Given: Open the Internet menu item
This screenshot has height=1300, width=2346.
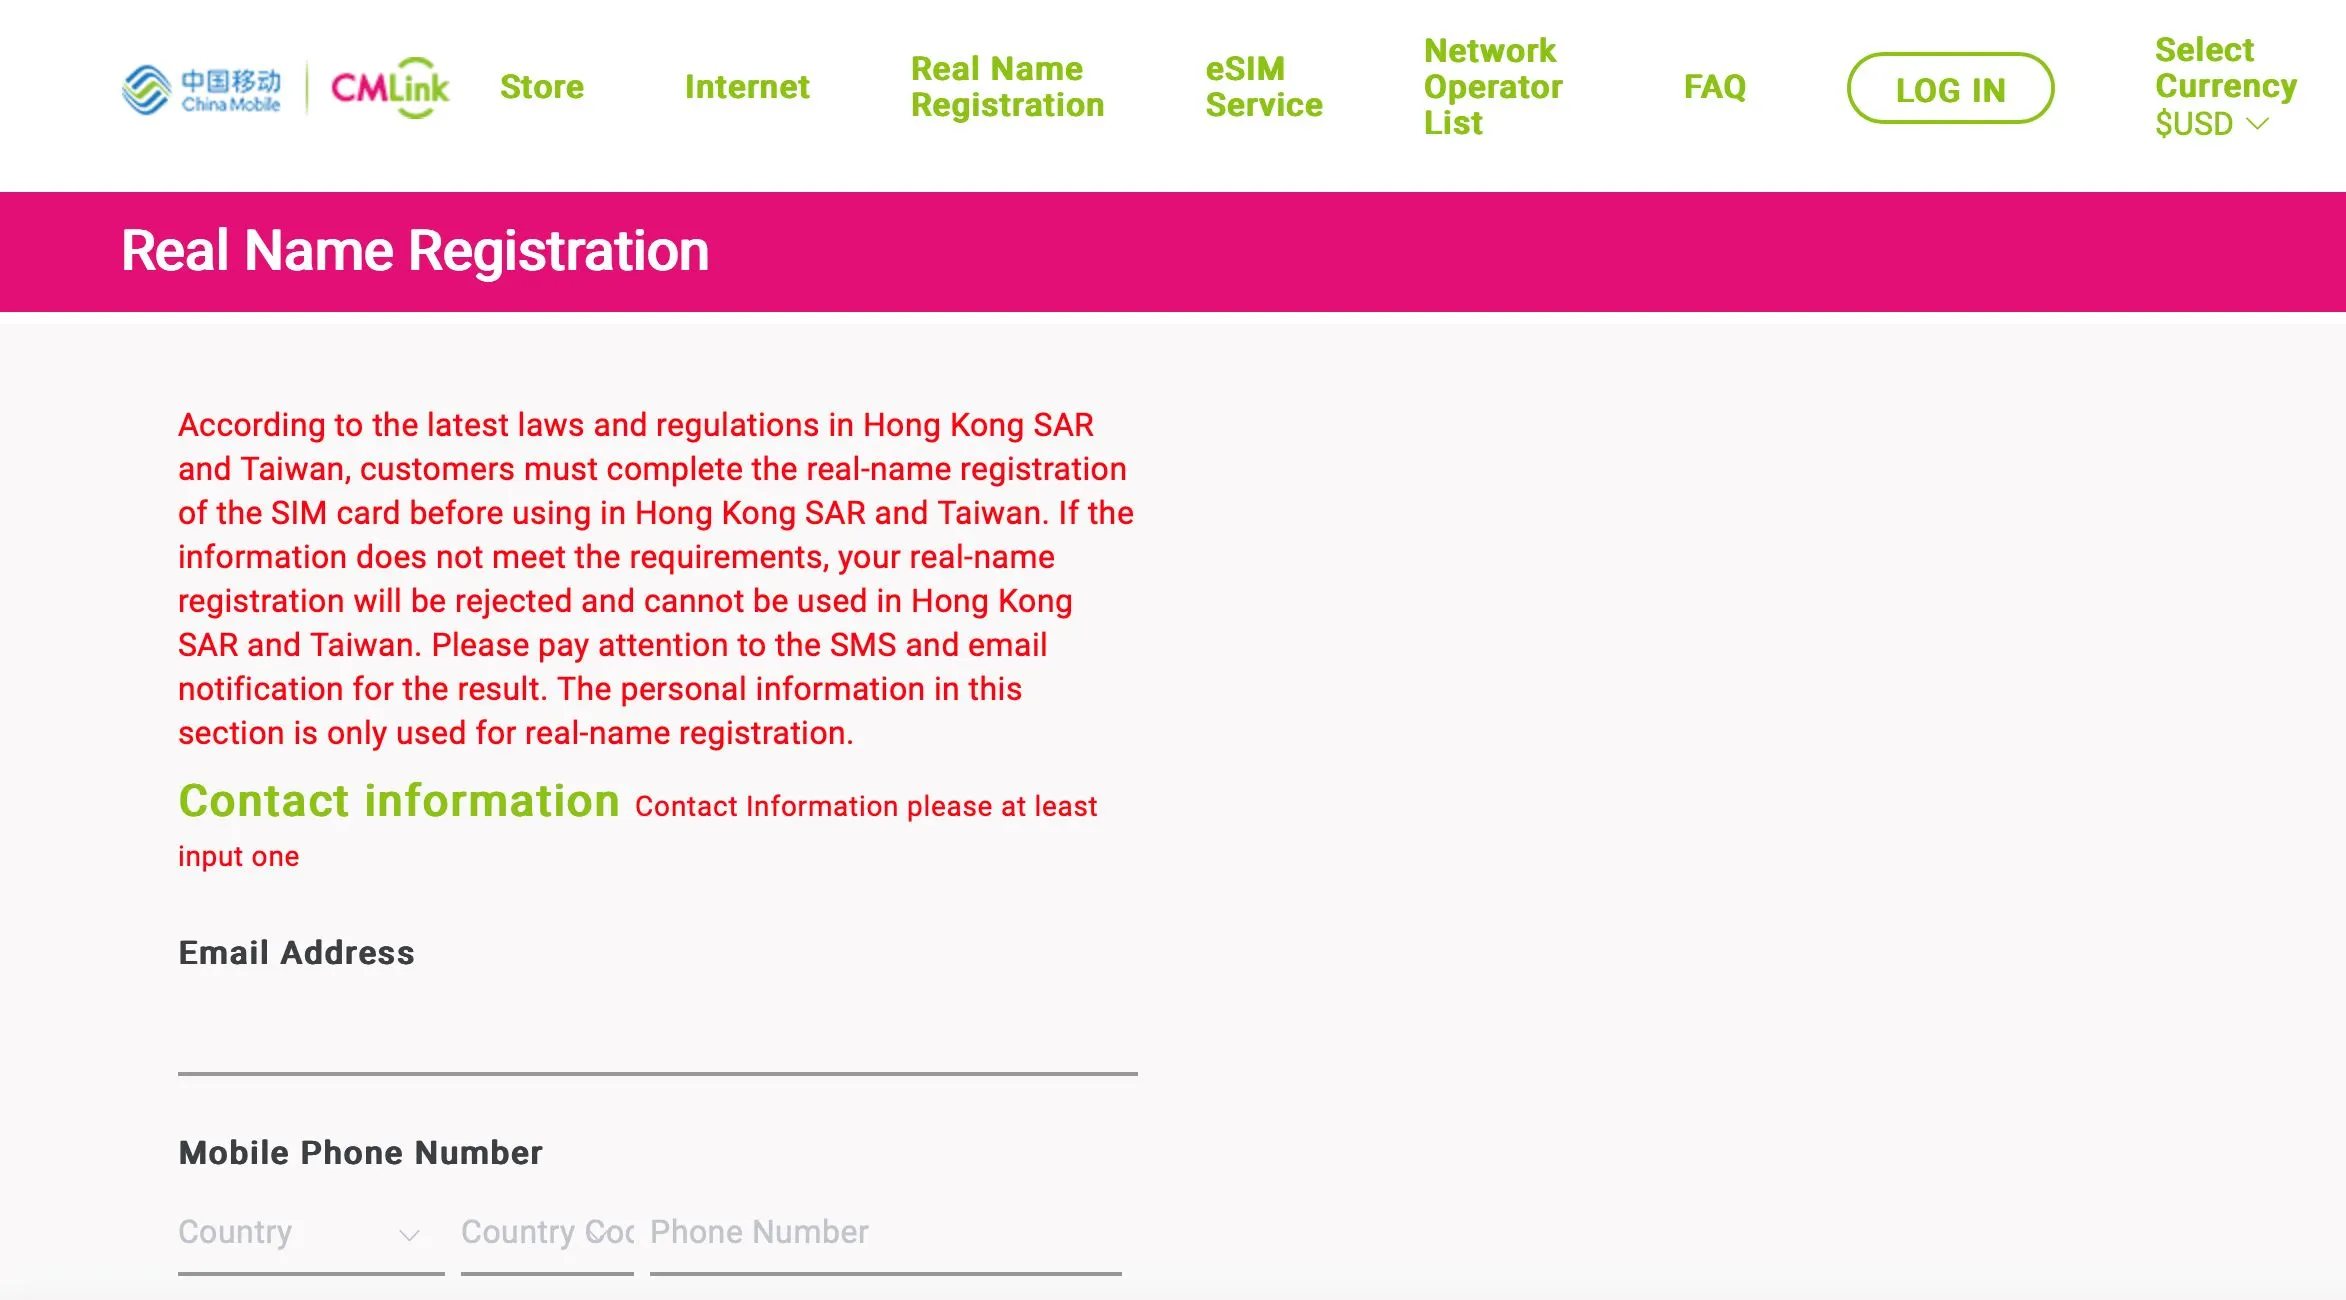Looking at the screenshot, I should pyautogui.click(x=747, y=87).
